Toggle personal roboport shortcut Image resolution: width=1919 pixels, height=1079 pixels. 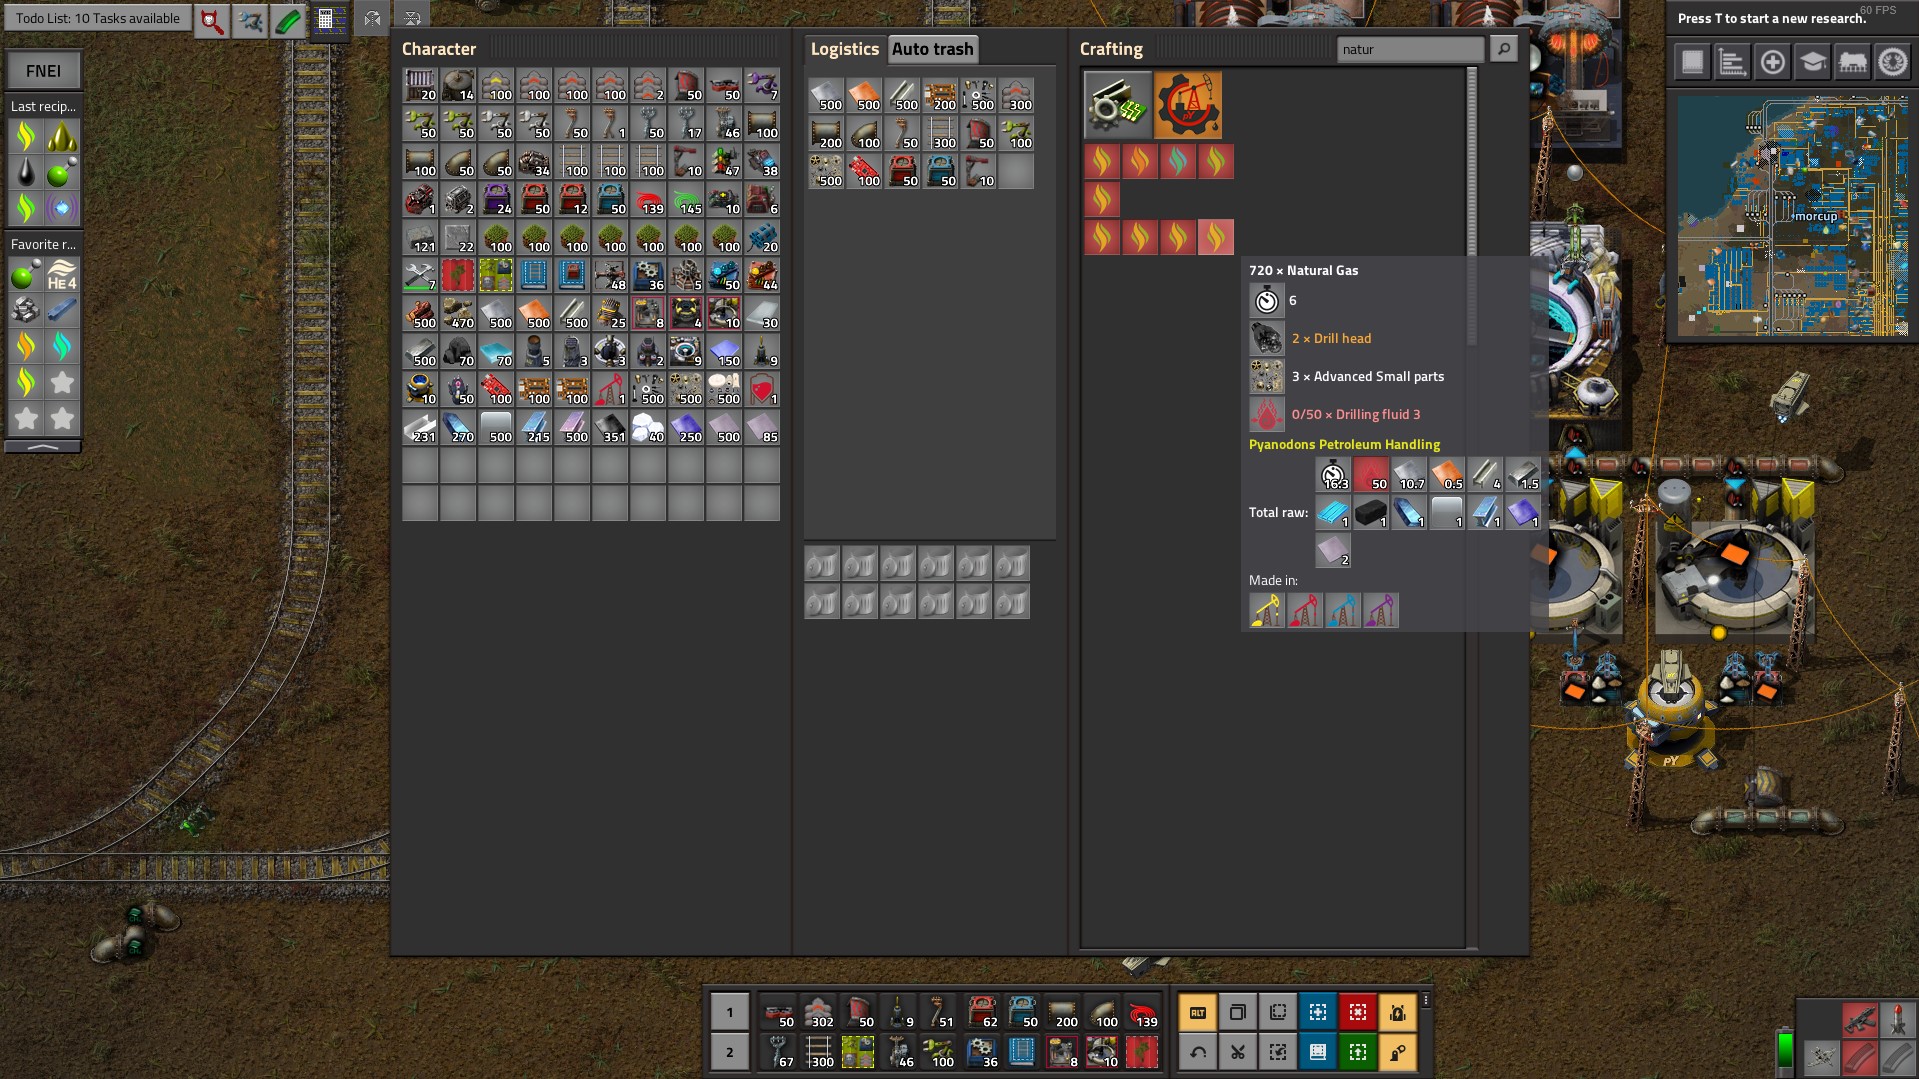1397,1012
